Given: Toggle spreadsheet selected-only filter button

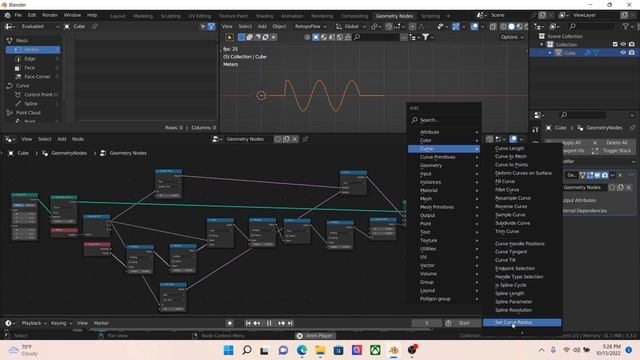Looking at the screenshot, I should click(203, 27).
